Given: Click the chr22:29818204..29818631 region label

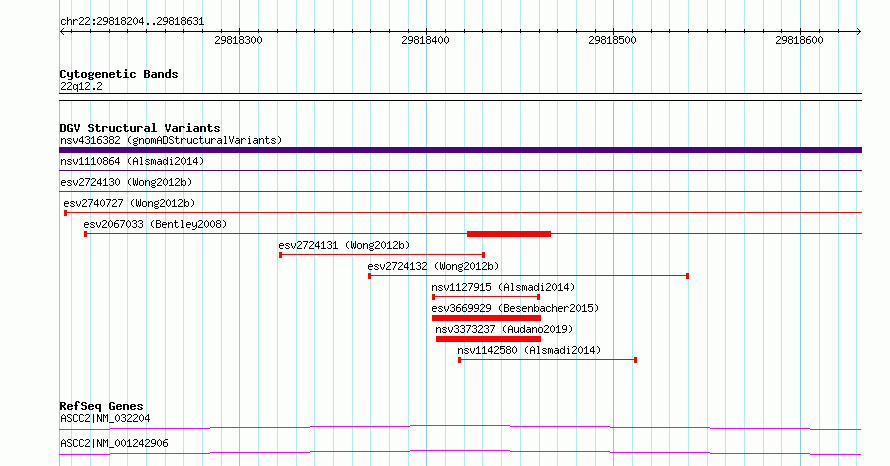Looking at the screenshot, I should [132, 22].
